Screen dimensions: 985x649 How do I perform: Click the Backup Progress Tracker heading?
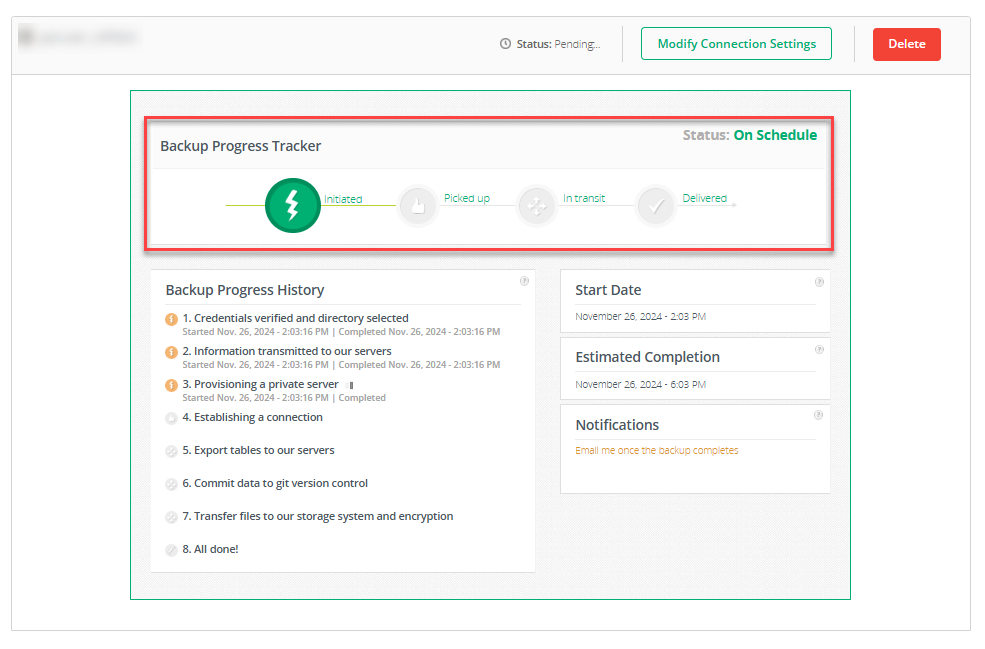[241, 146]
